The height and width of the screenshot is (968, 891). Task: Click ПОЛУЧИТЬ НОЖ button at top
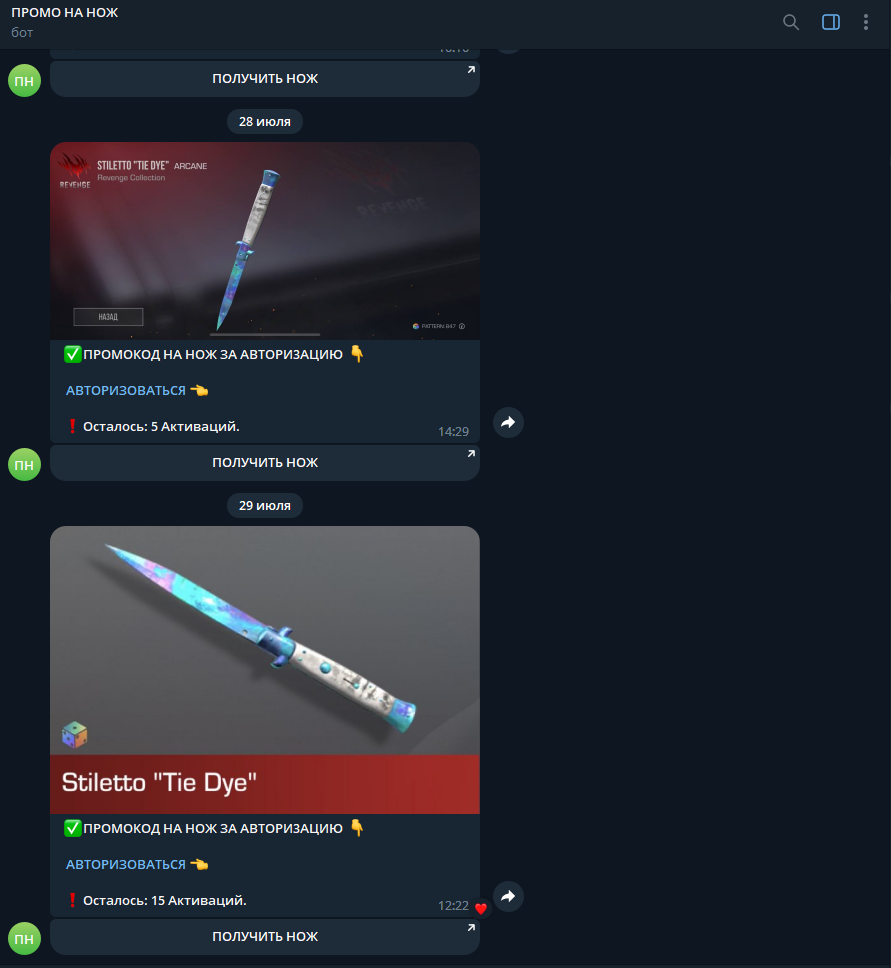coord(265,78)
